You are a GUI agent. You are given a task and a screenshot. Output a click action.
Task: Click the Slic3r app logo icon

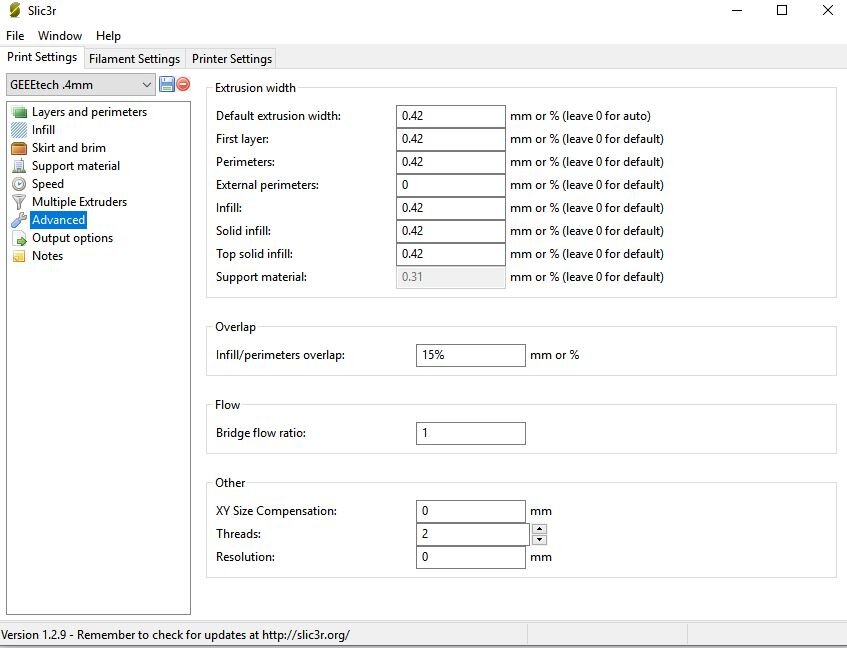coord(15,10)
